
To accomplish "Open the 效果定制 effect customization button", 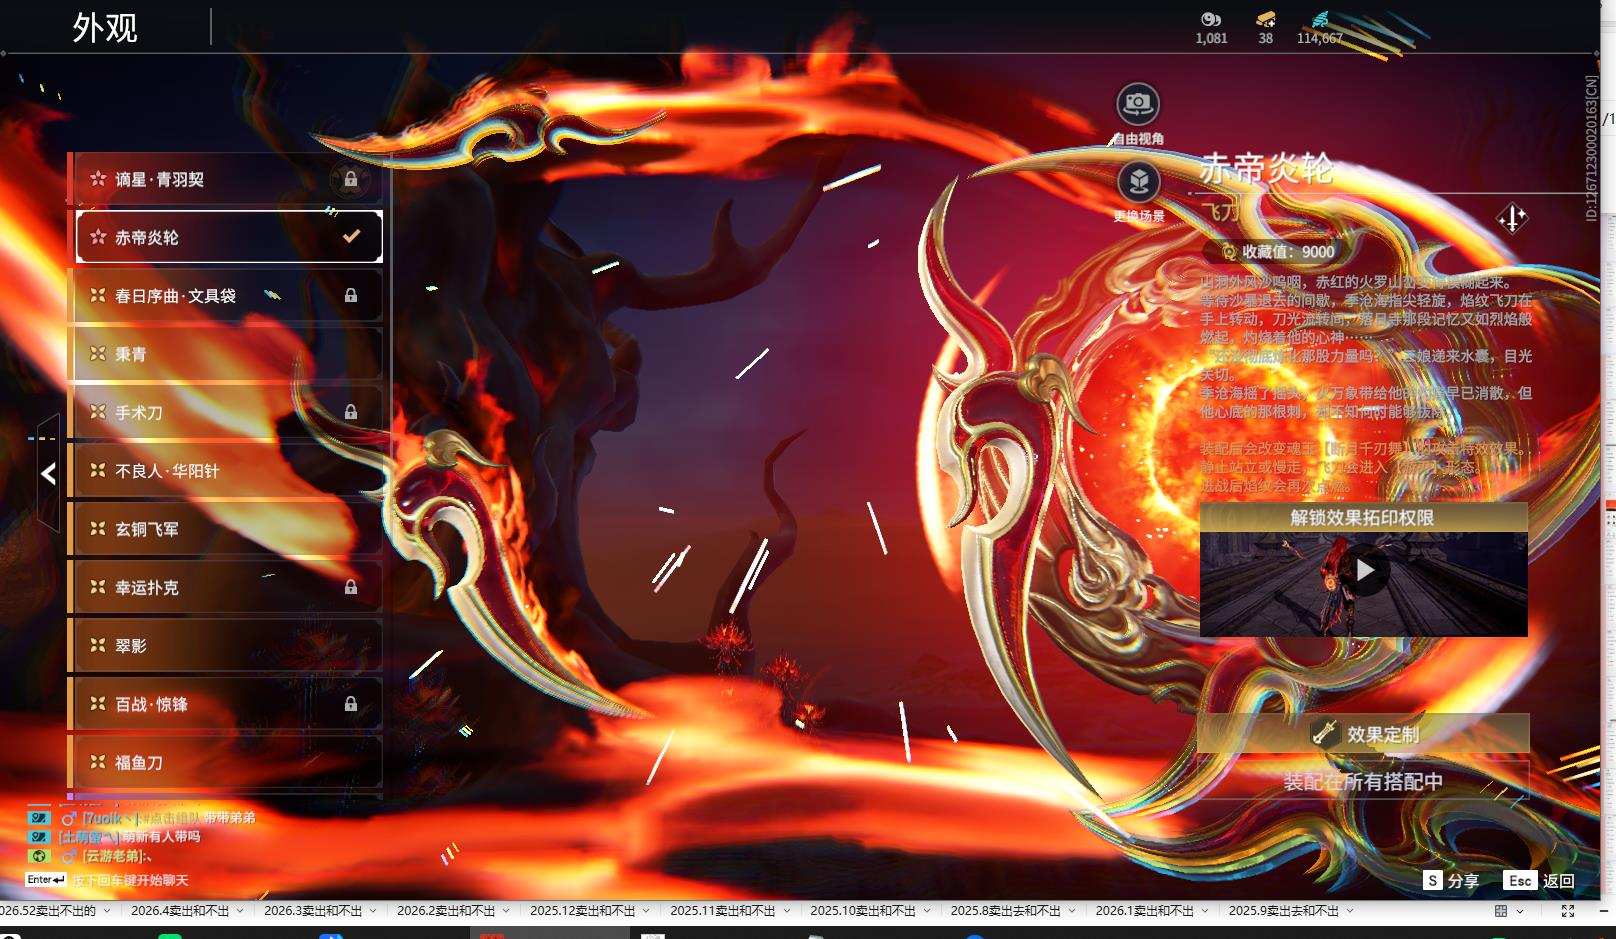I will (x=1364, y=733).
